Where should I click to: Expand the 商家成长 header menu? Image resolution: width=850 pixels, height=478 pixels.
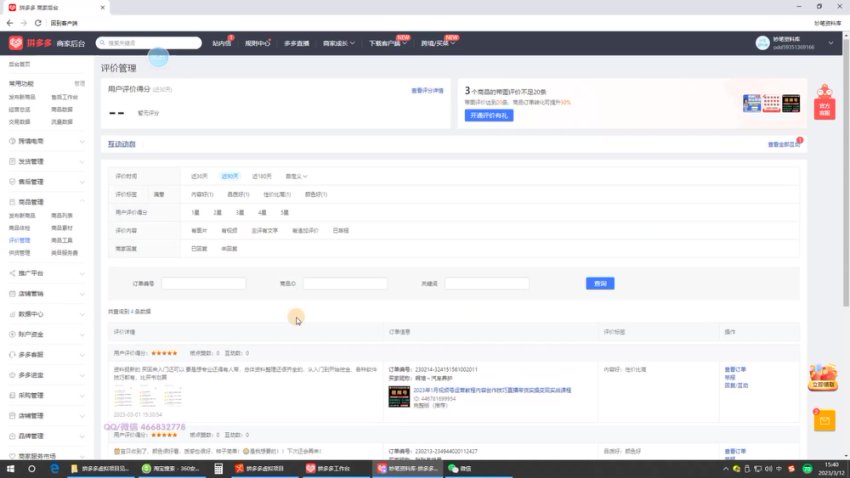point(338,43)
